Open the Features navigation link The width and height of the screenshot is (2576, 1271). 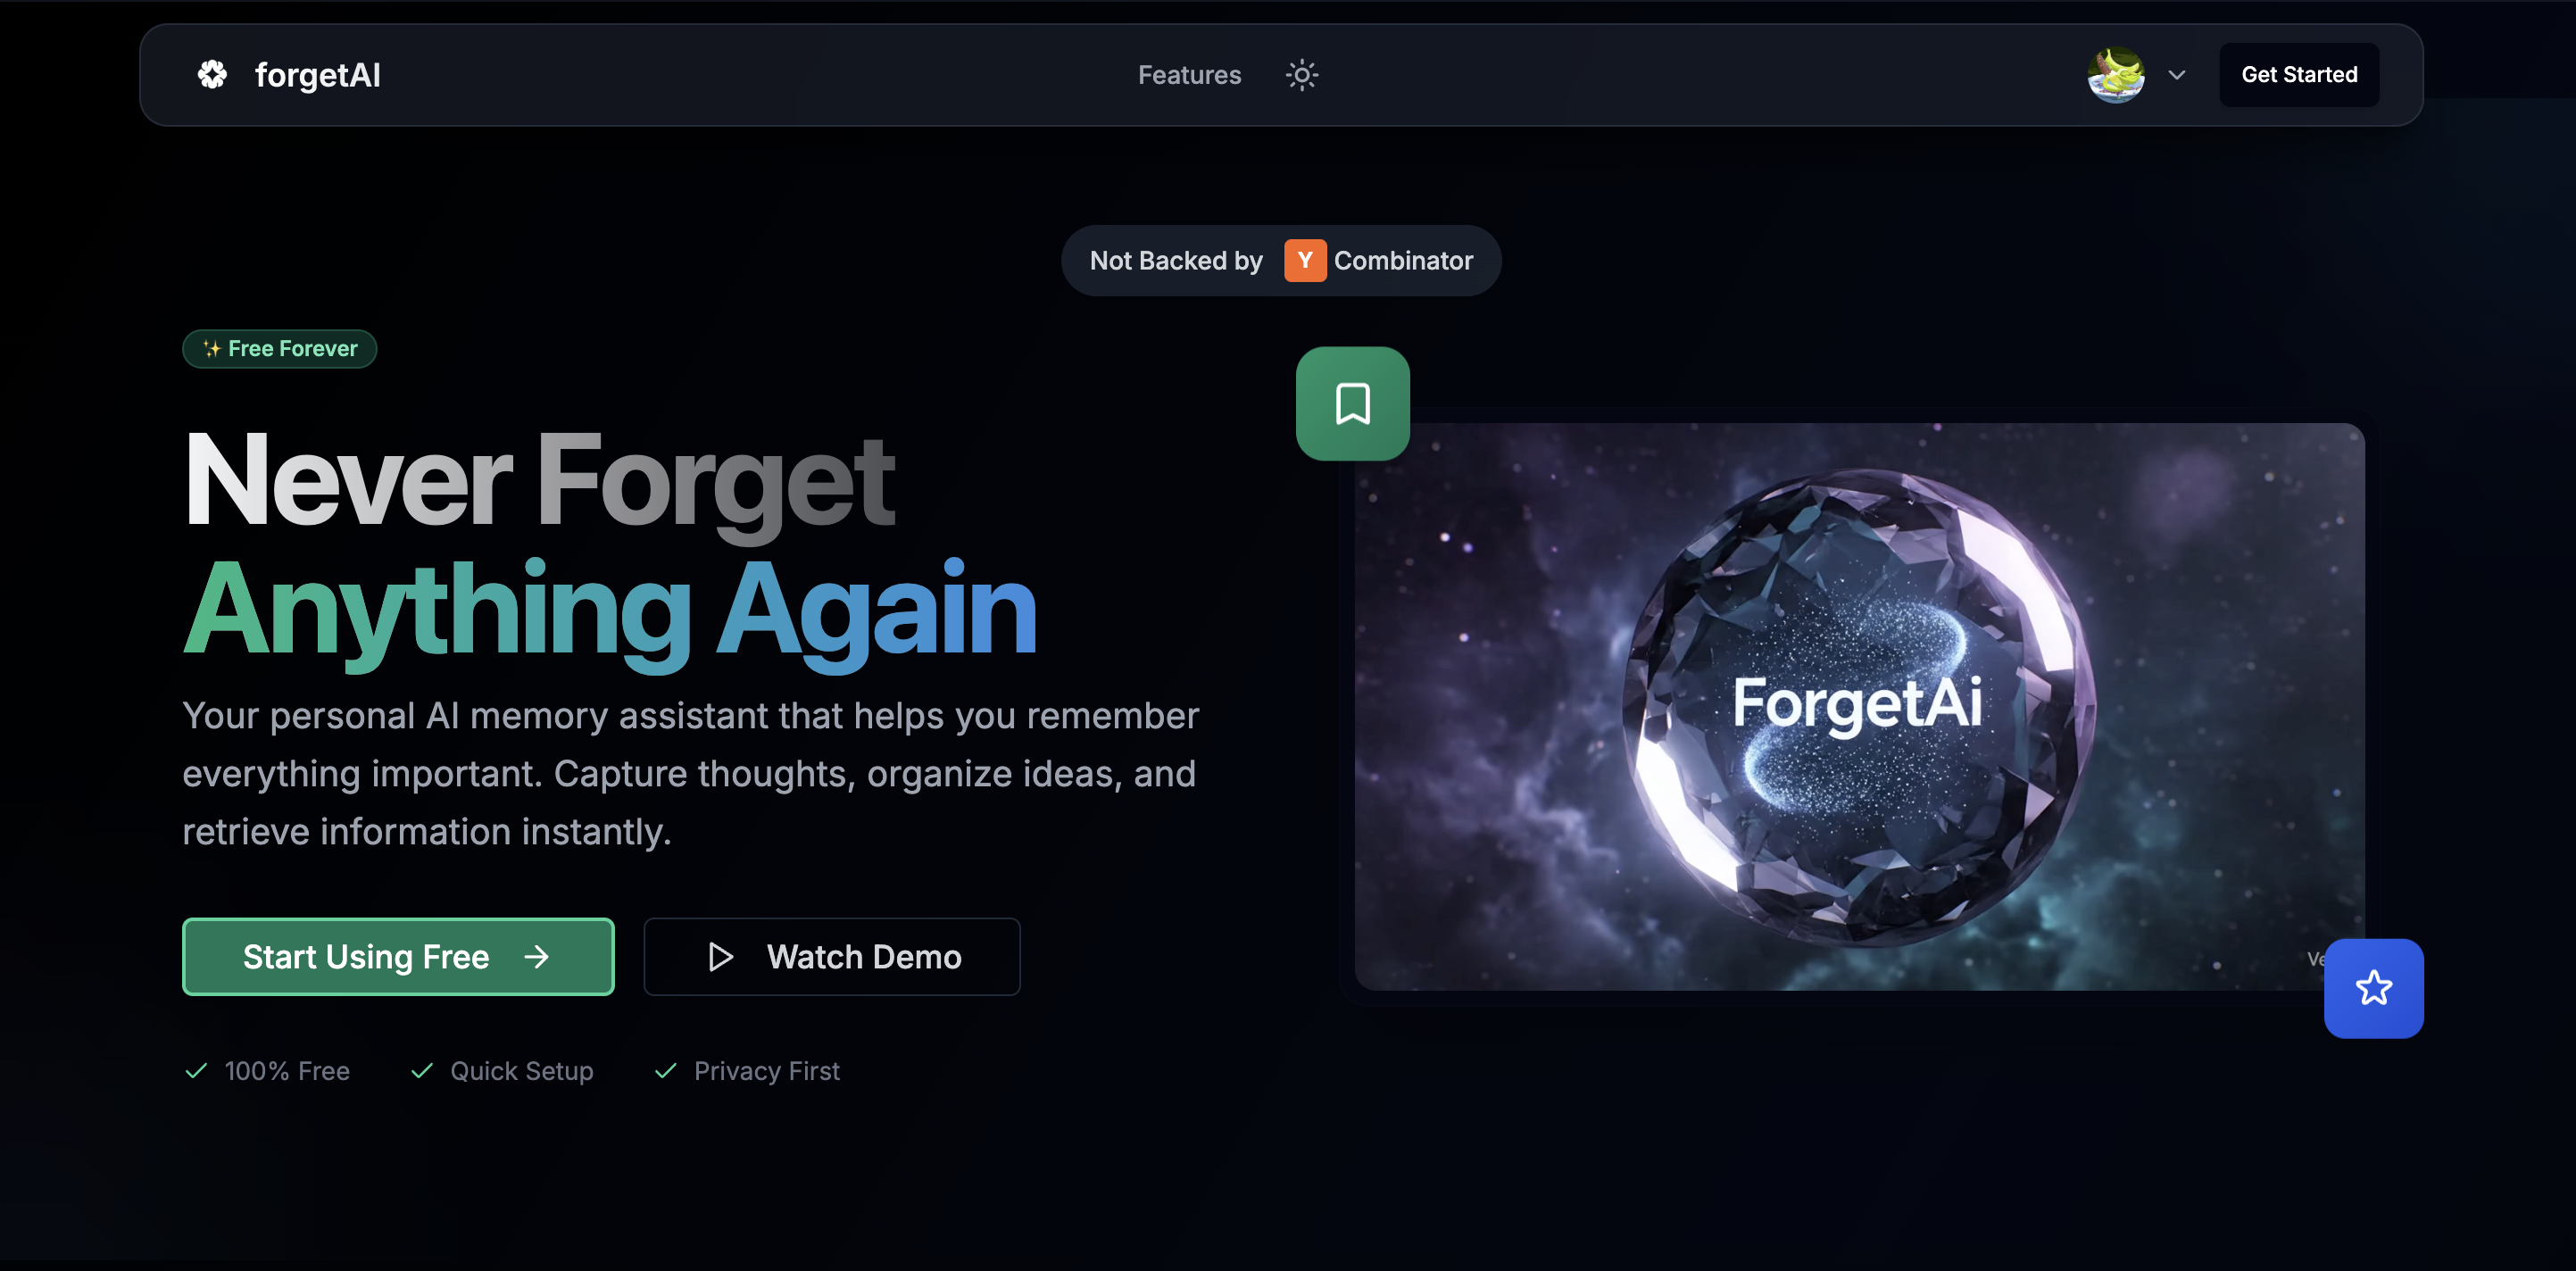[1188, 75]
